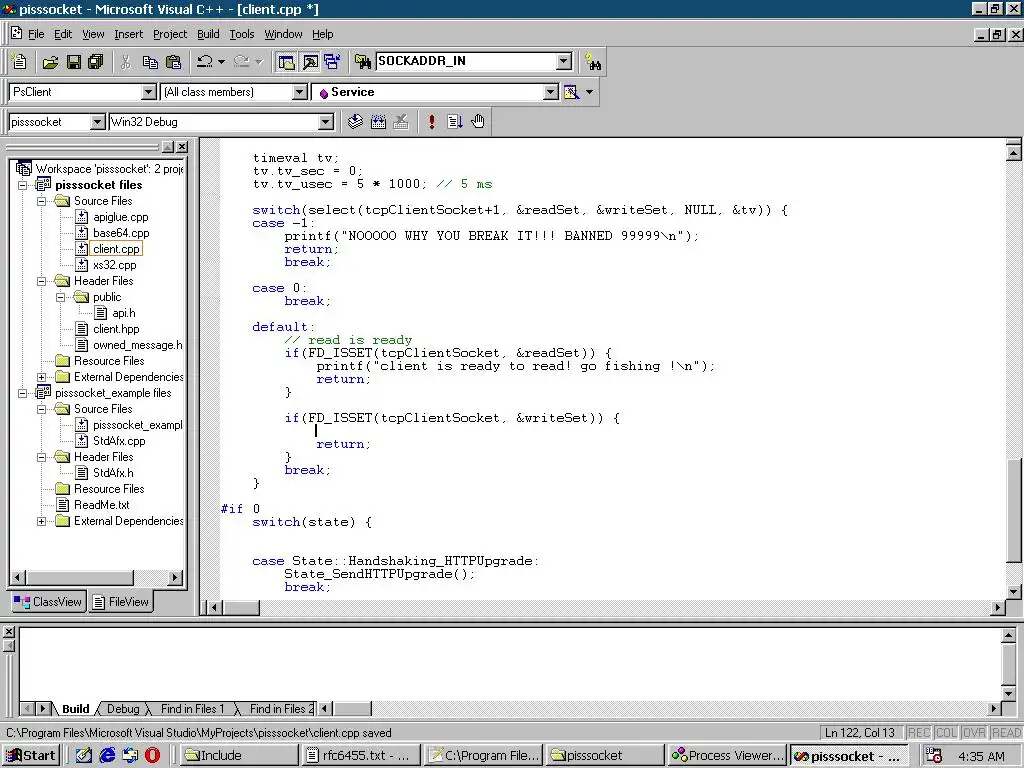Image resolution: width=1024 pixels, height=768 pixels.
Task: Save client.cpp with the single floppy icon
Action: (x=74, y=62)
